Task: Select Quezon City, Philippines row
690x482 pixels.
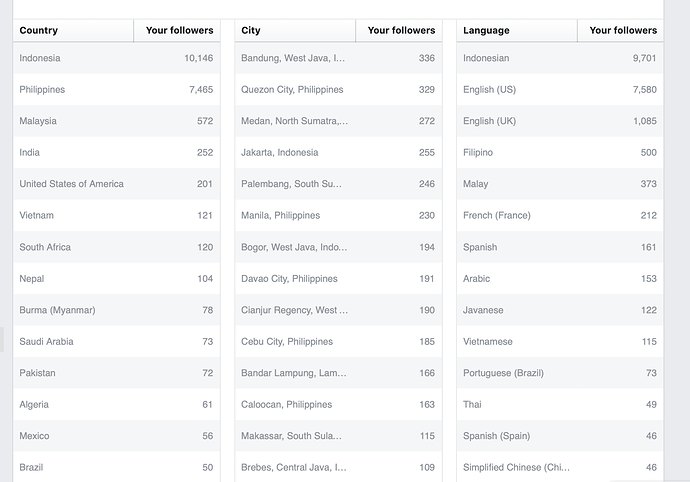Action: coord(292,90)
